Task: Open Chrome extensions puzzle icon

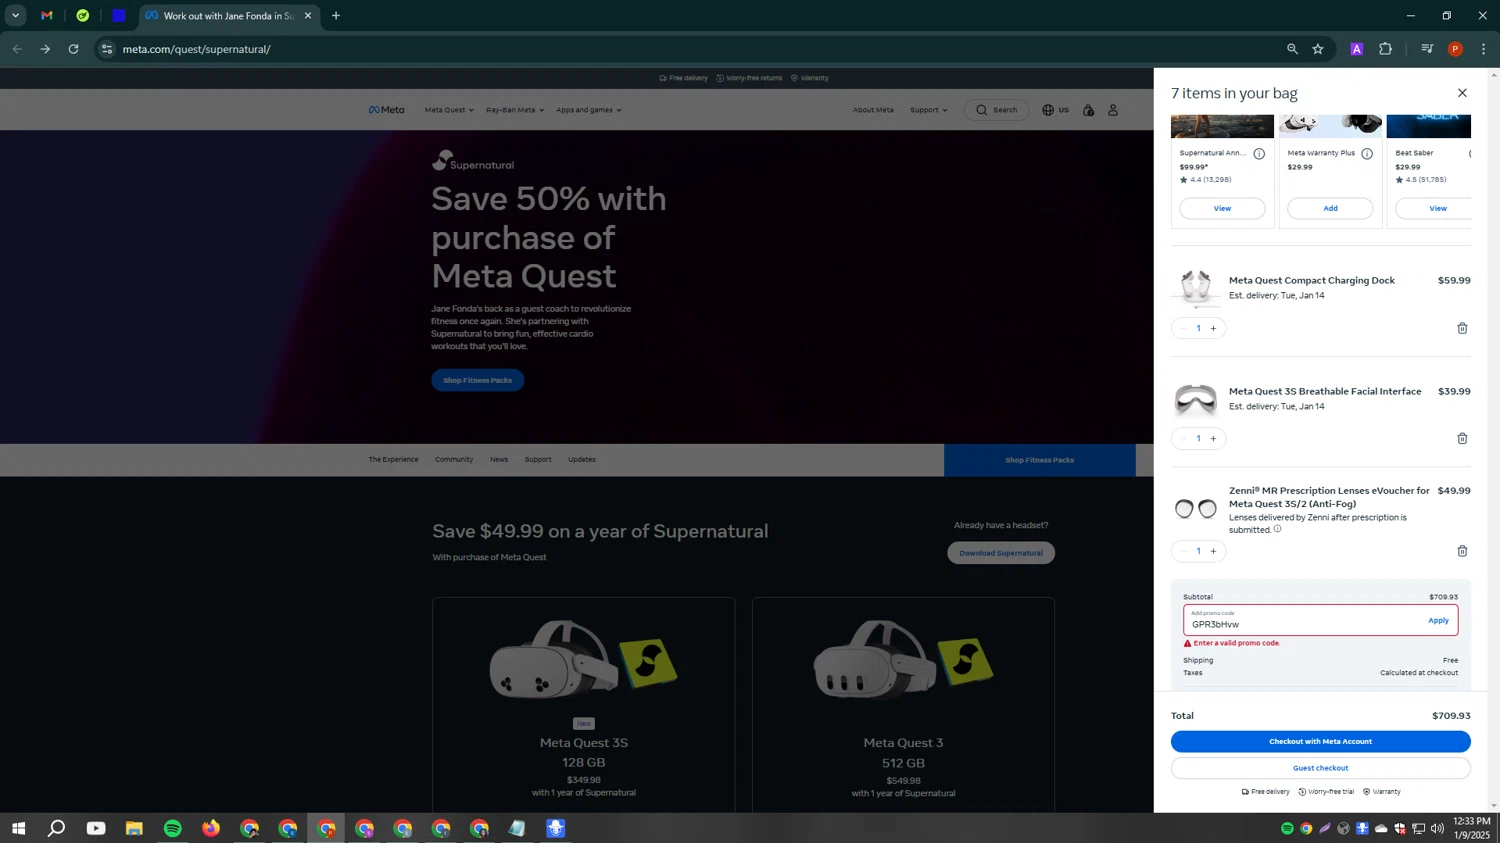Action: 1385,49
